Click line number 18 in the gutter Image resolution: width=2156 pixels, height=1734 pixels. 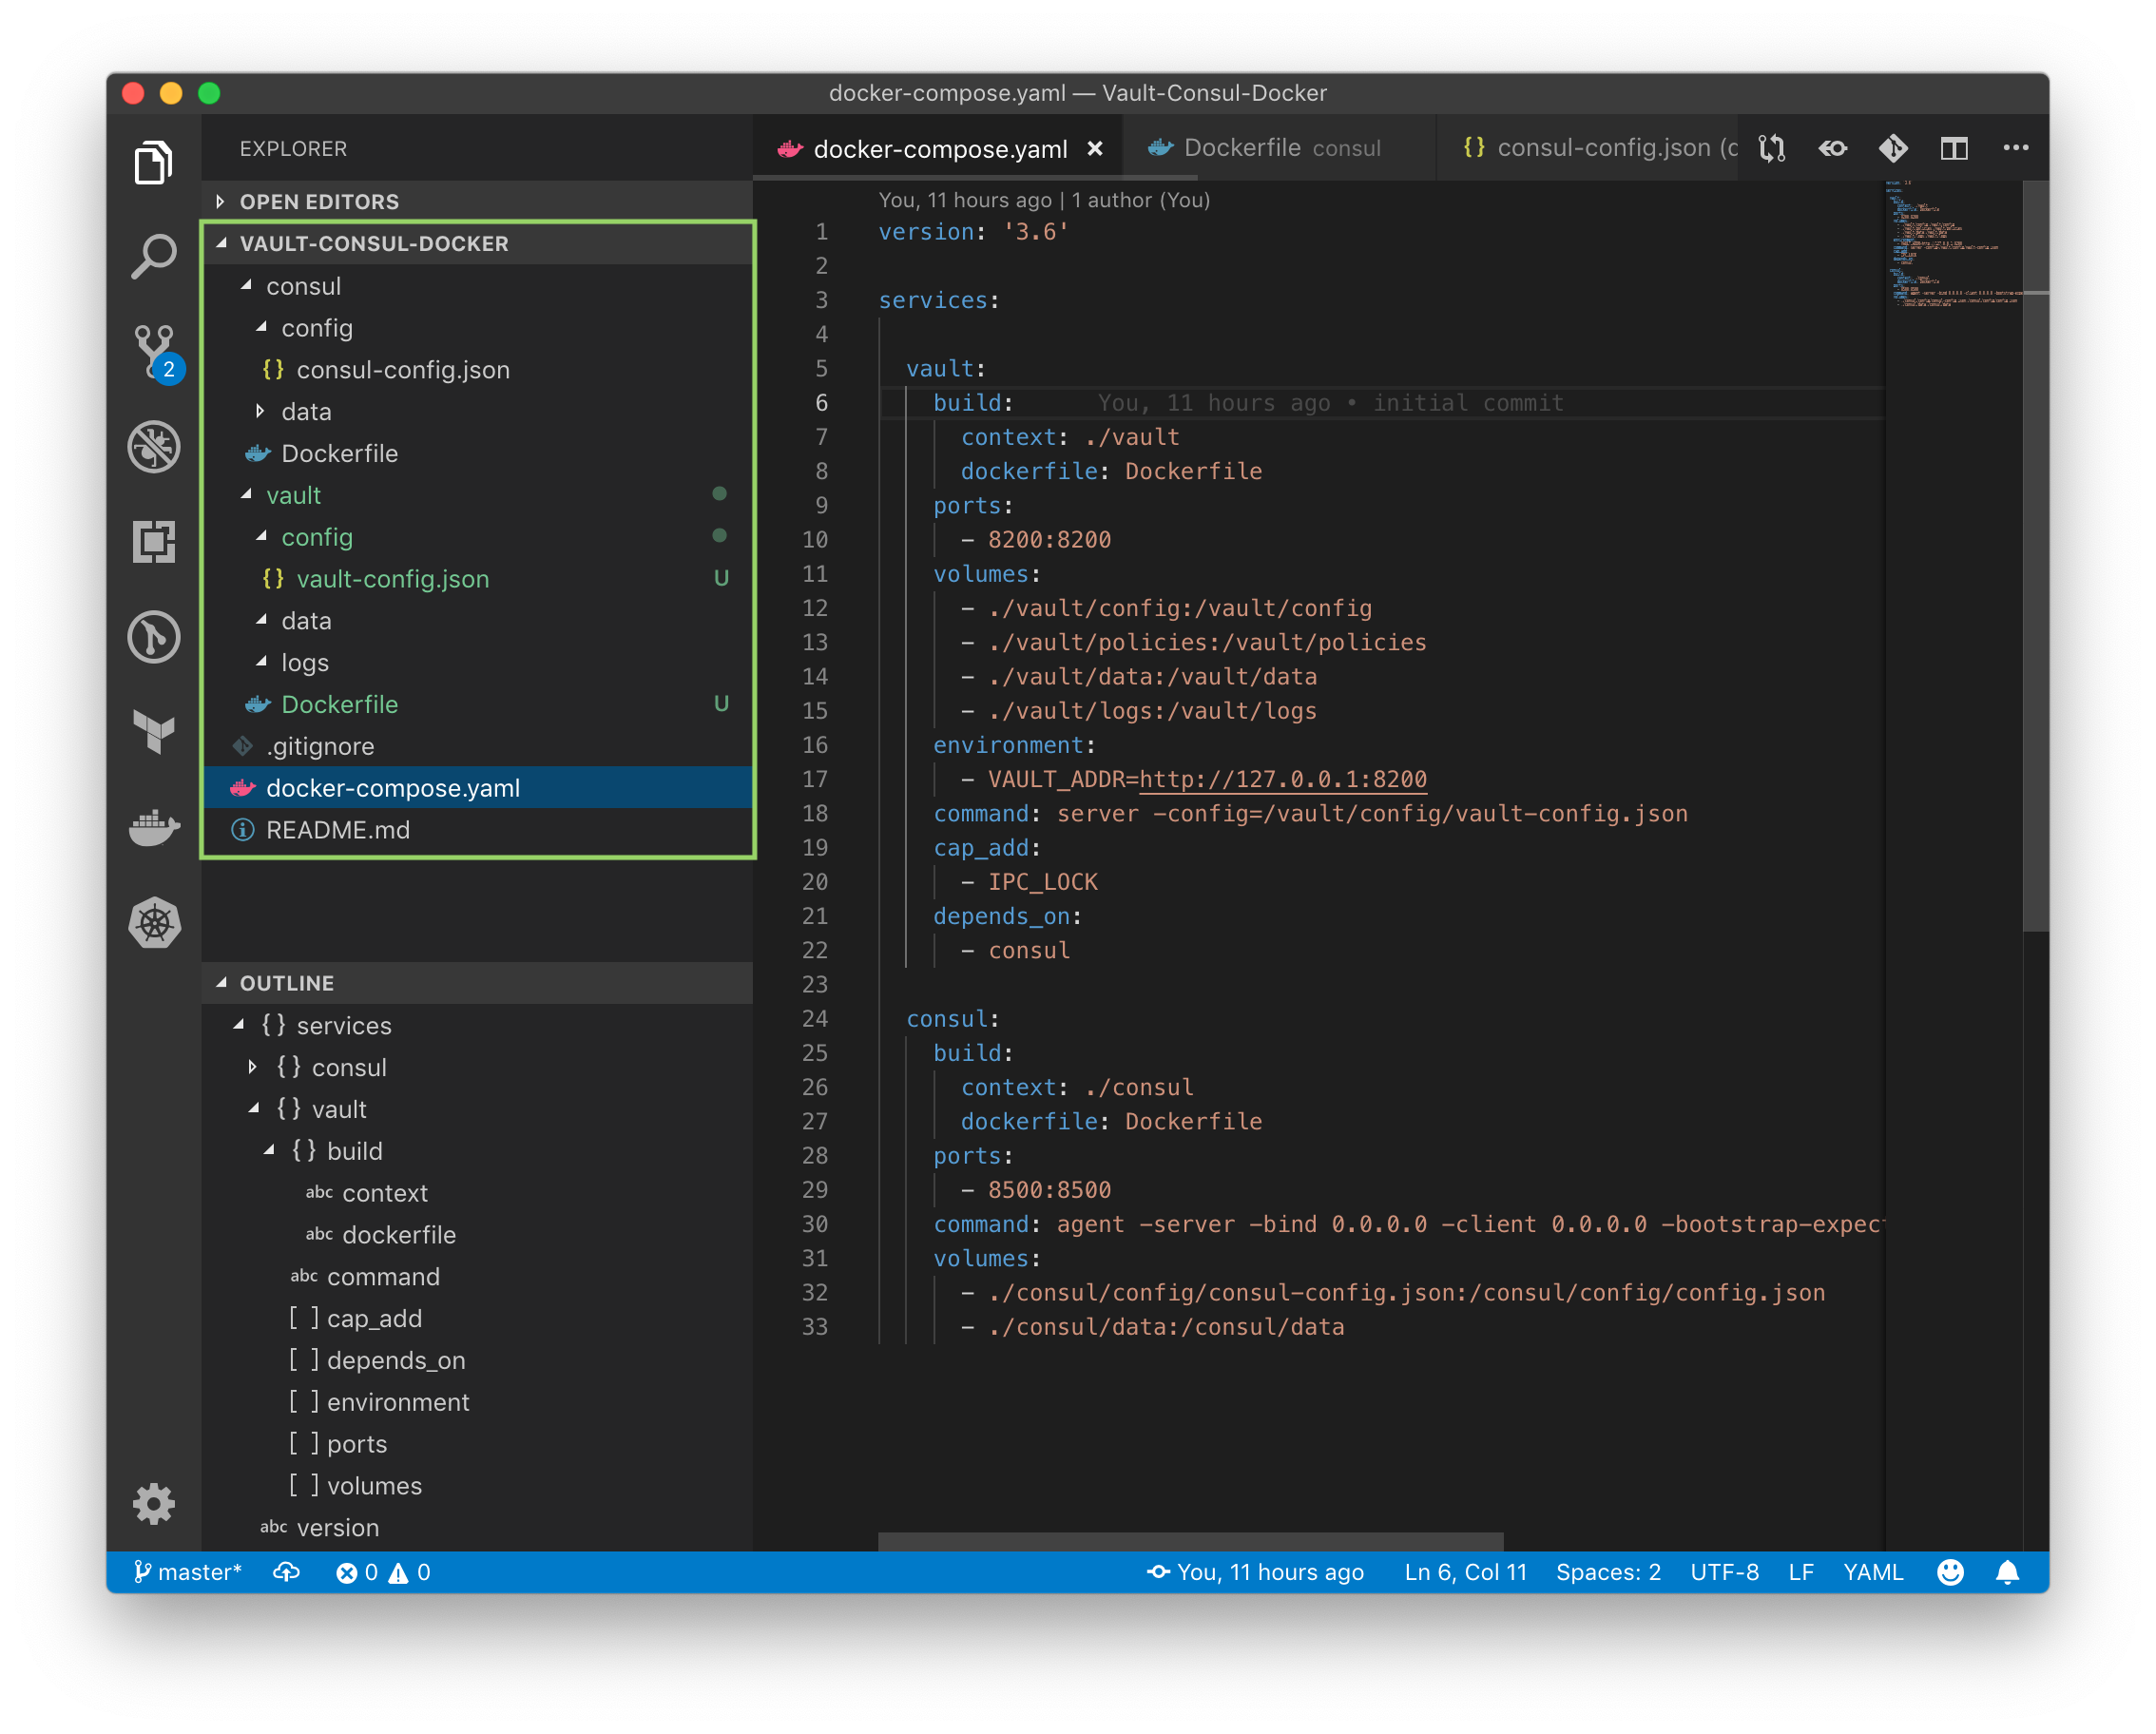815,813
